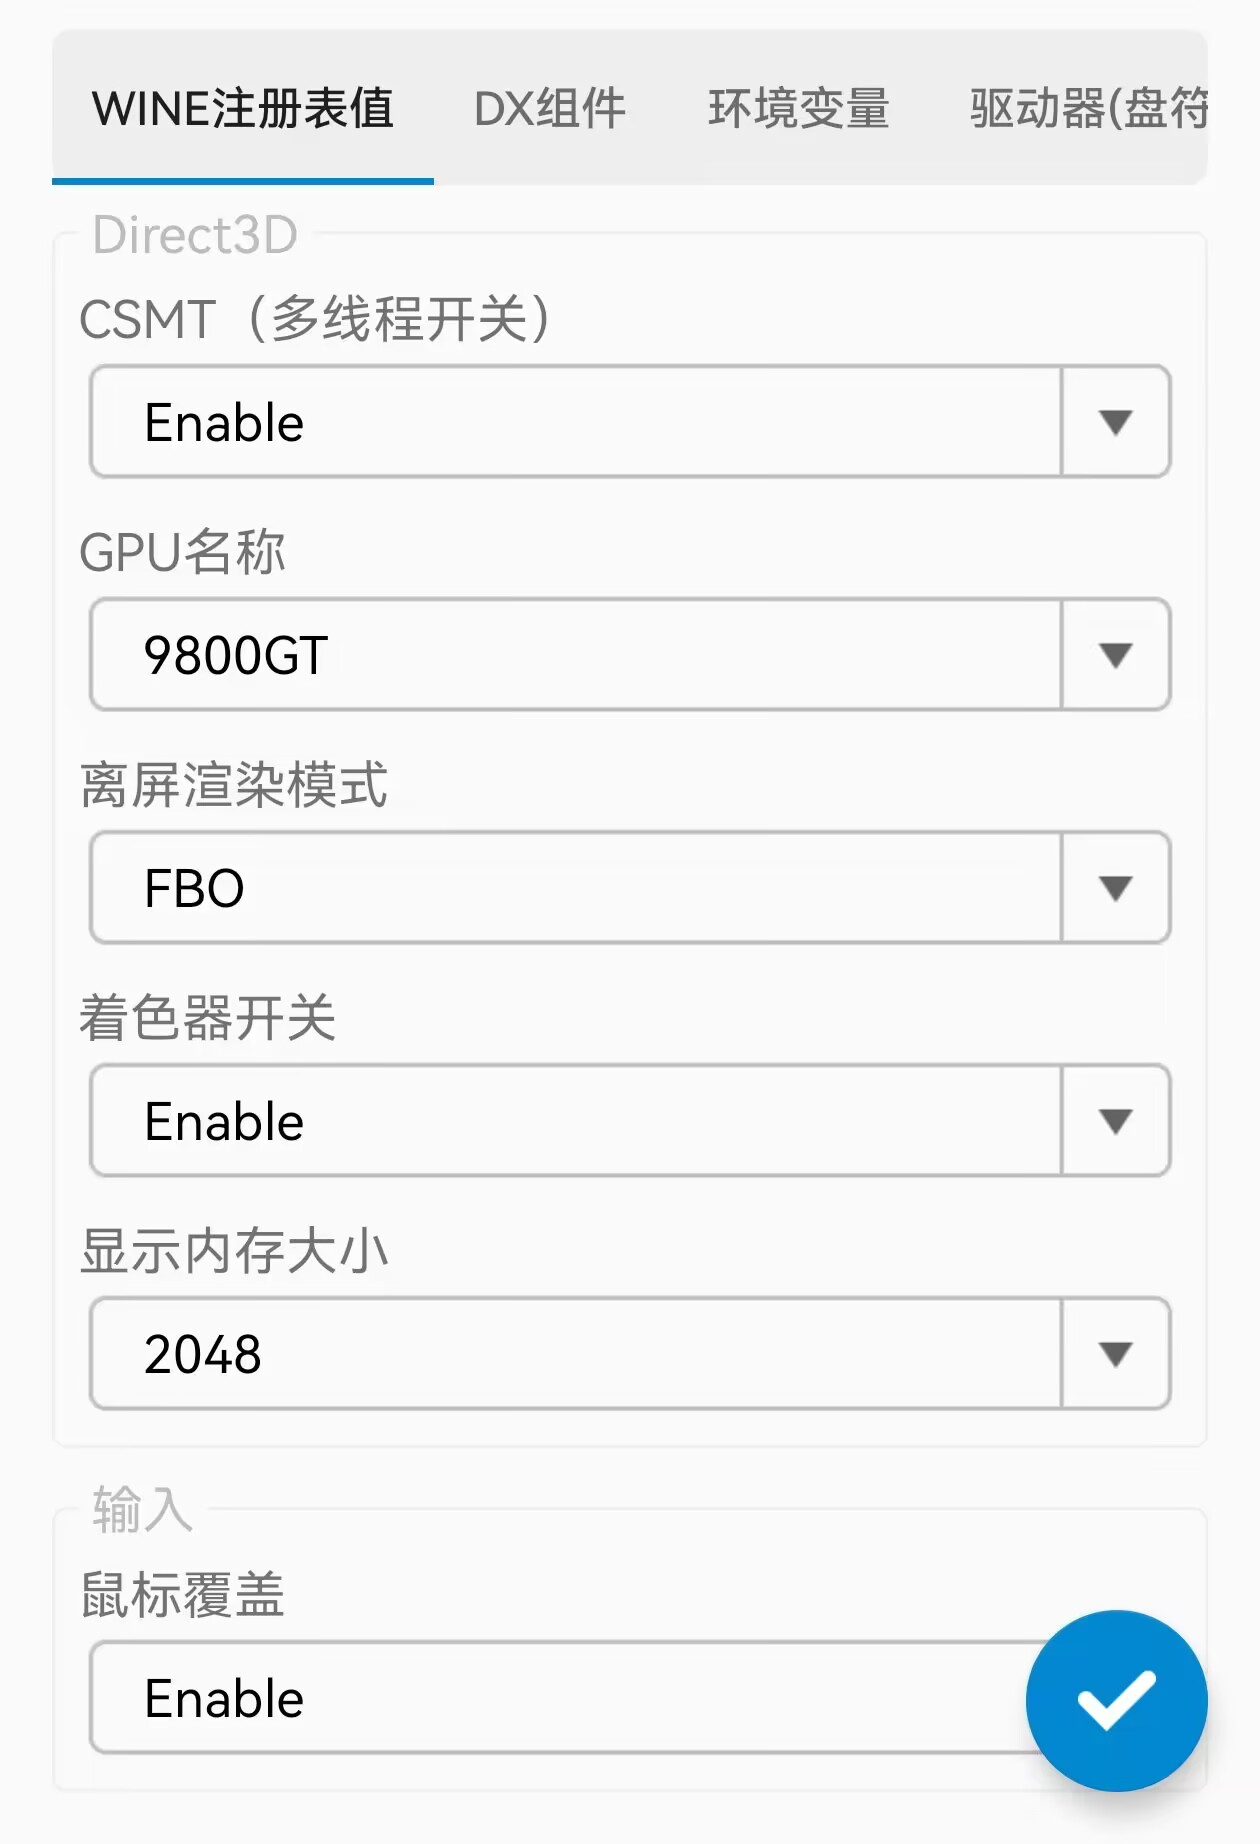Switch to the DX组件 tab

click(550, 108)
